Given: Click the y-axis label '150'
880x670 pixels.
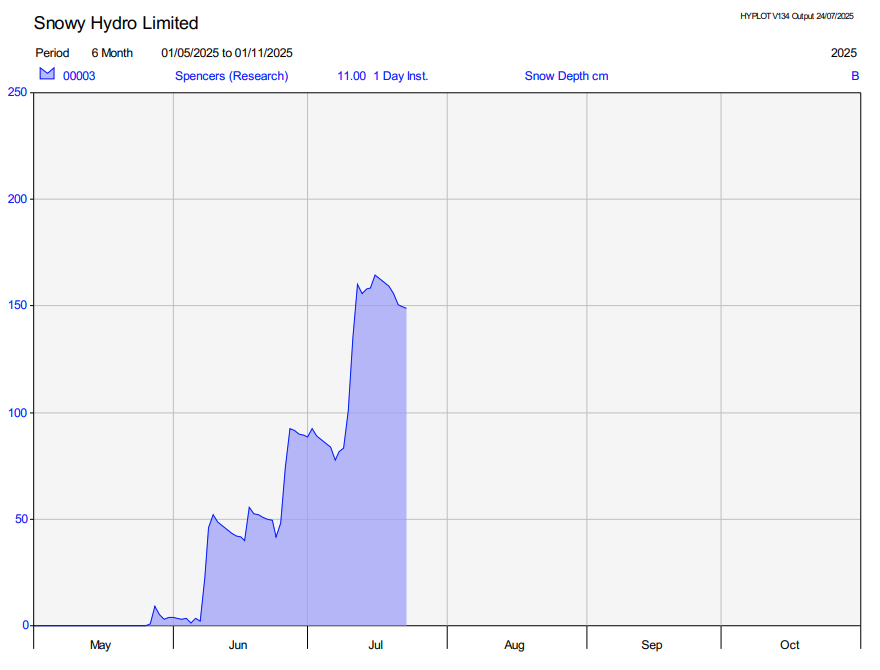Looking at the screenshot, I should tap(17, 305).
